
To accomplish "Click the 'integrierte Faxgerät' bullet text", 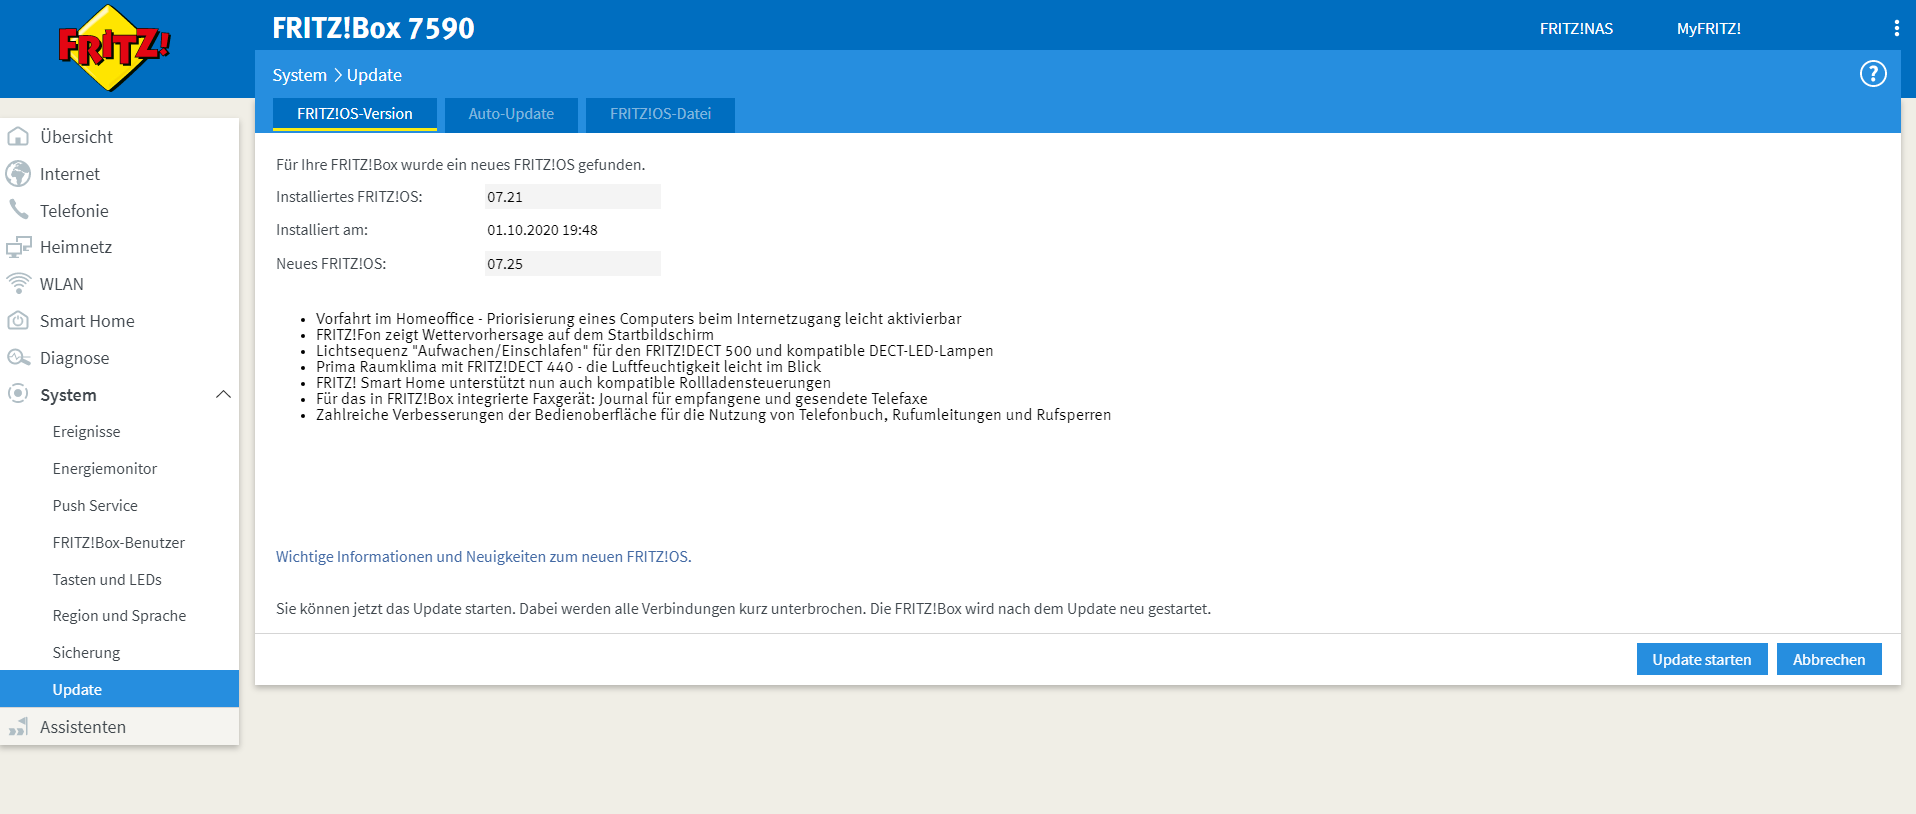I will (x=622, y=399).
